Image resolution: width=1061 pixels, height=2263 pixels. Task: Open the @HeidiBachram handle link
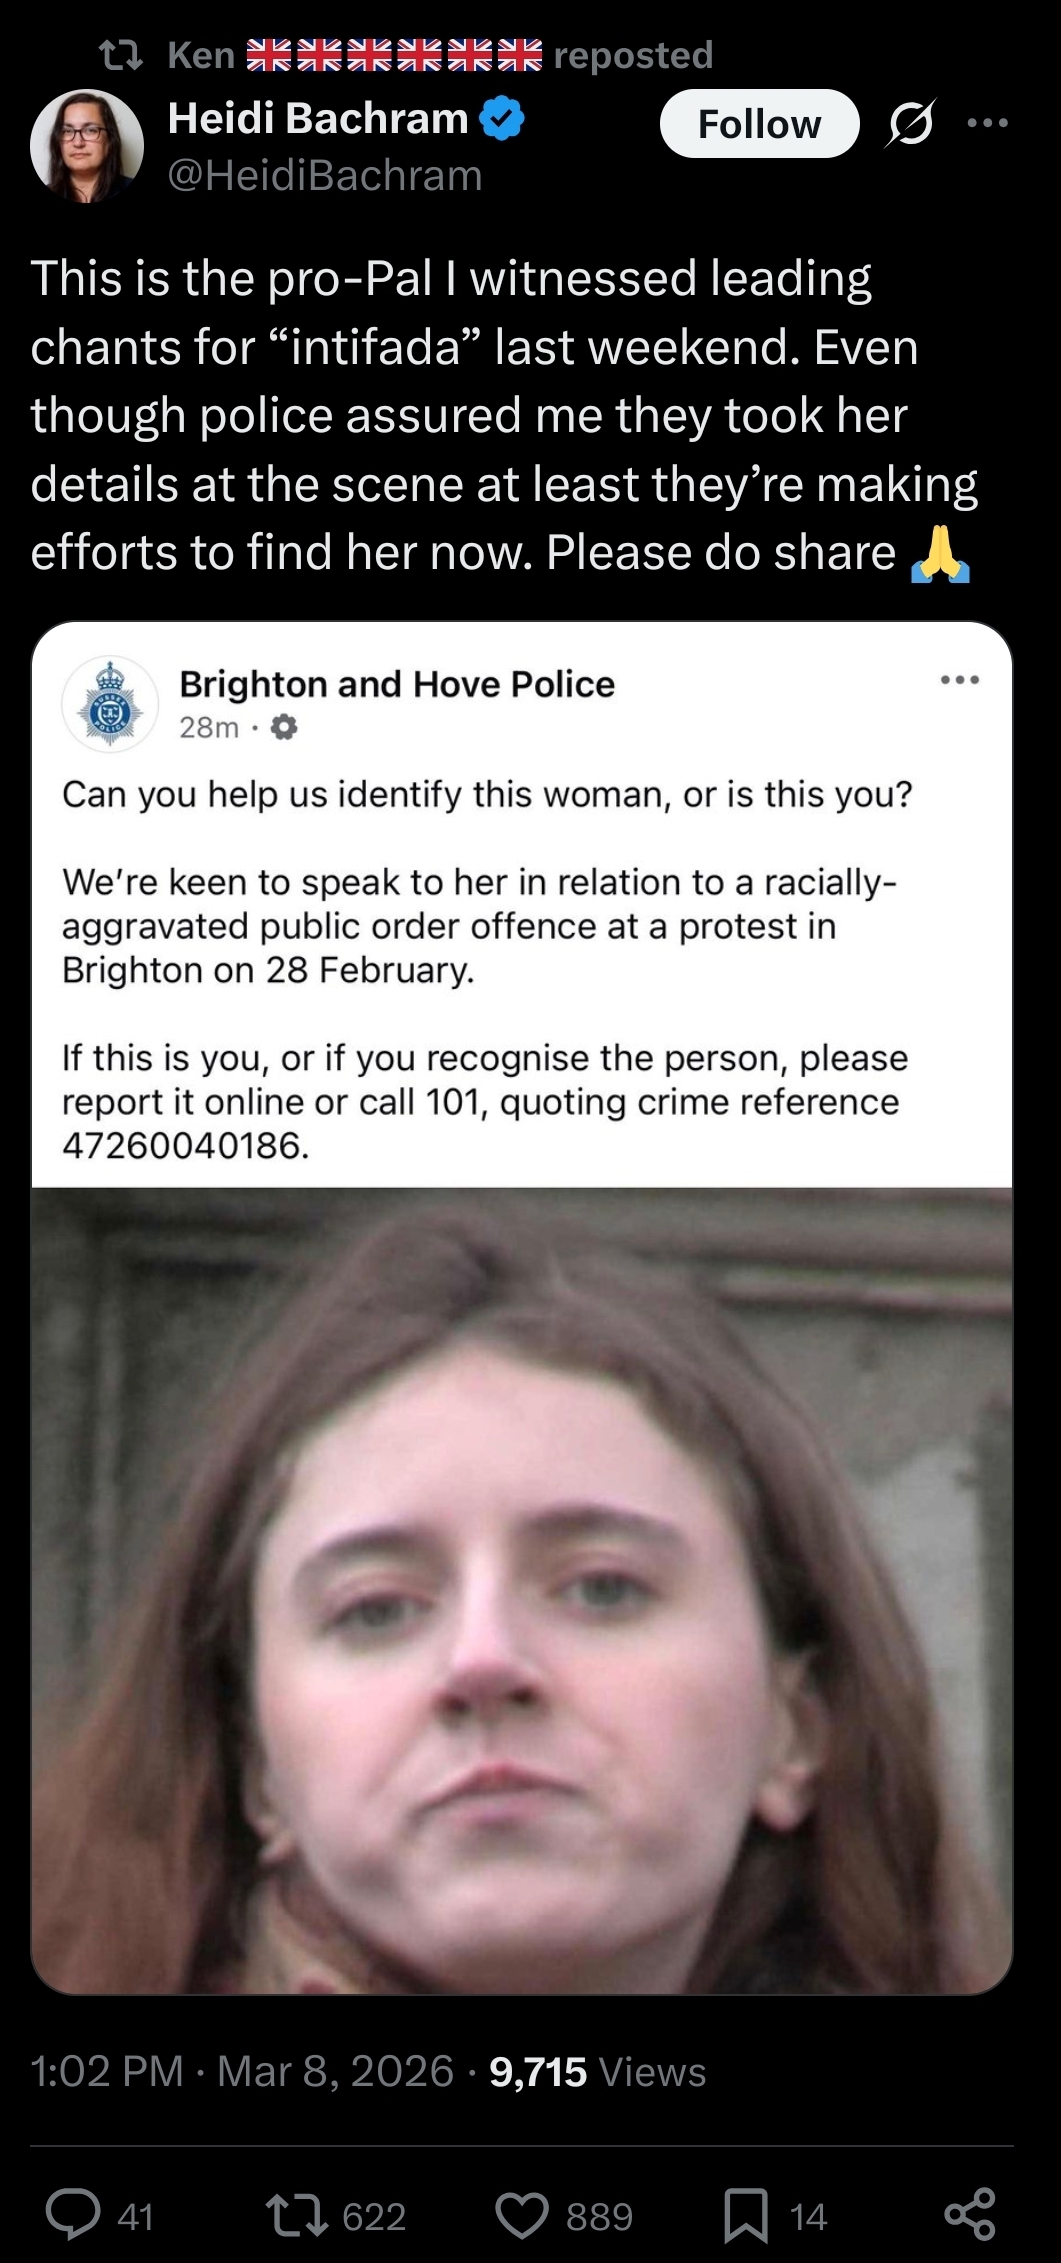click(x=325, y=176)
